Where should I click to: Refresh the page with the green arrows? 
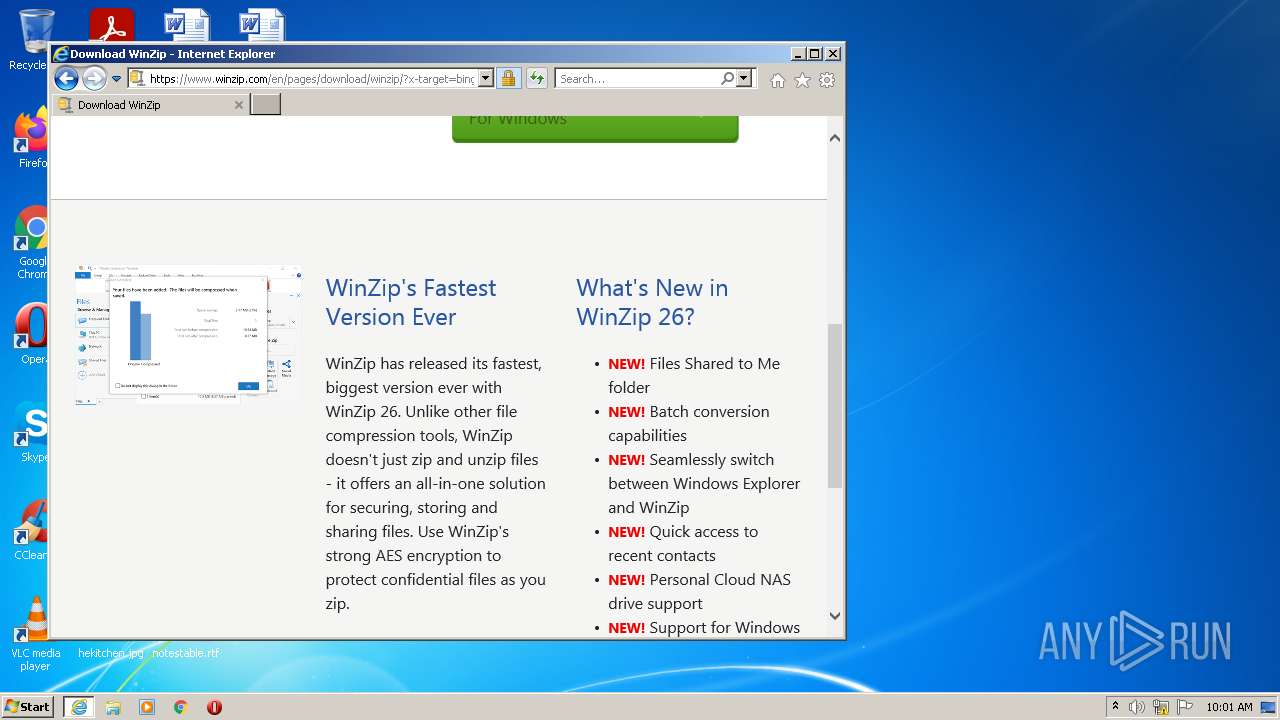click(x=537, y=78)
